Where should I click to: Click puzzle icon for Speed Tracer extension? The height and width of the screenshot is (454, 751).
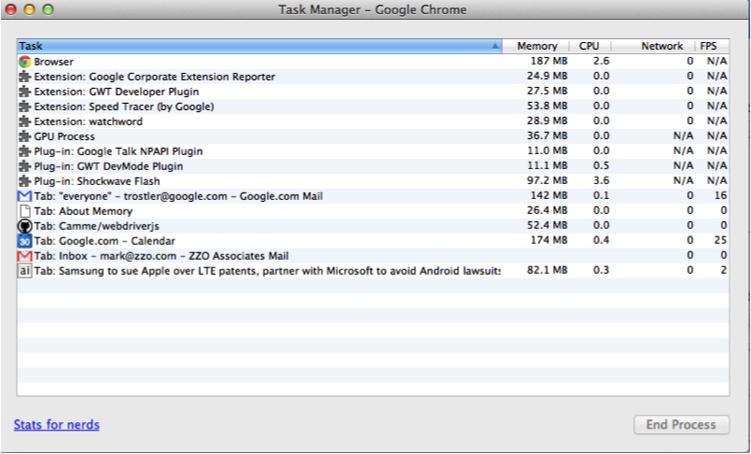[x=25, y=106]
